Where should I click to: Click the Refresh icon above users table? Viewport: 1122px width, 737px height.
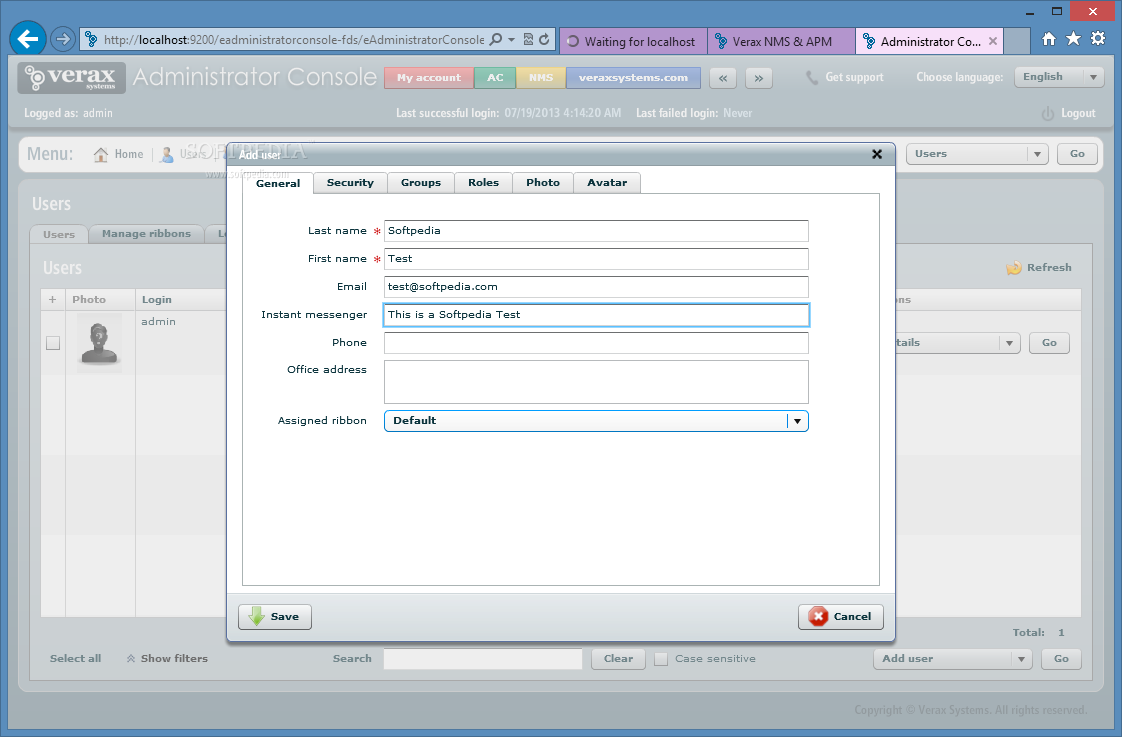1014,268
